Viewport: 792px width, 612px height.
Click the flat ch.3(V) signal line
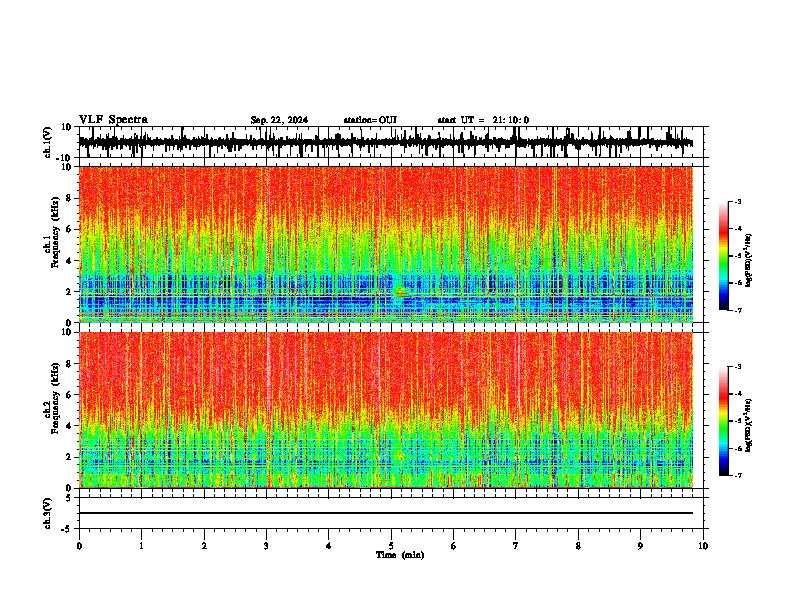tap(386, 513)
